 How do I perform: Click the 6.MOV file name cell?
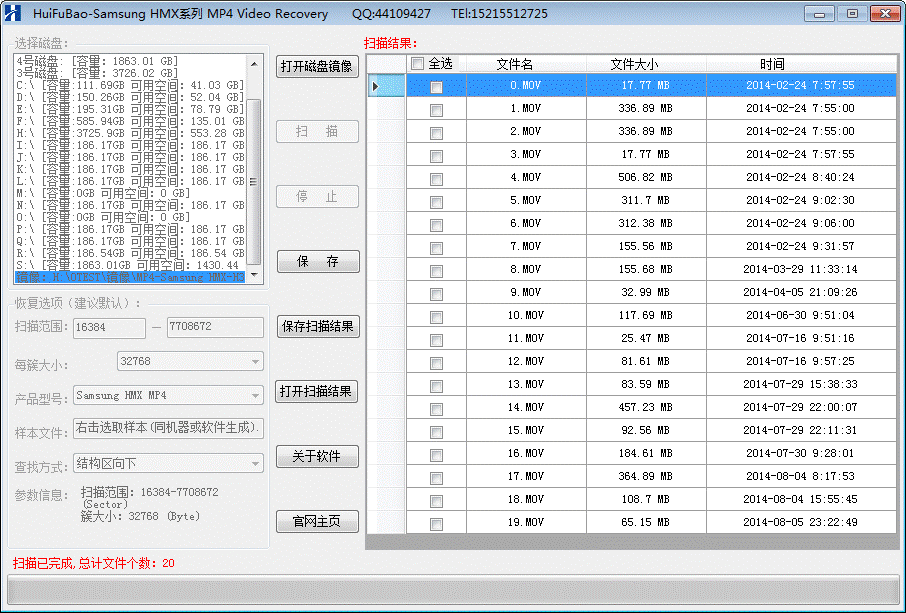[x=526, y=223]
